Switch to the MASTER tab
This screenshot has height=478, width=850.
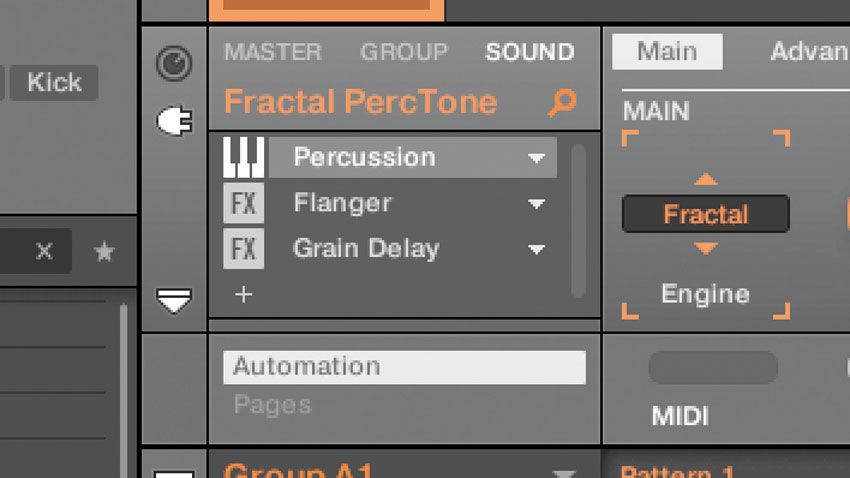click(273, 52)
